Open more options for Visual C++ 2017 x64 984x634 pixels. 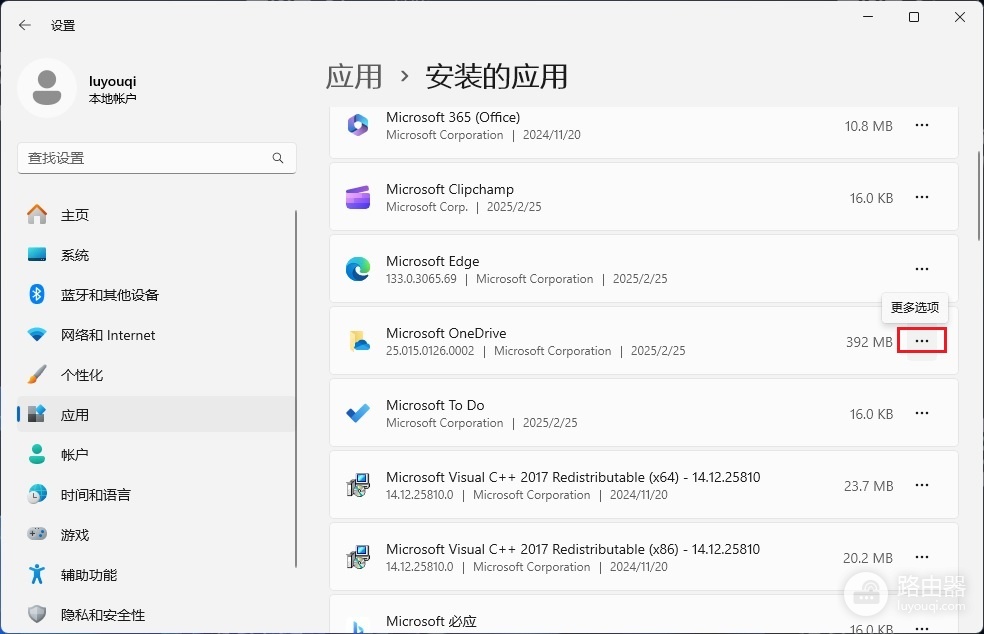point(922,485)
